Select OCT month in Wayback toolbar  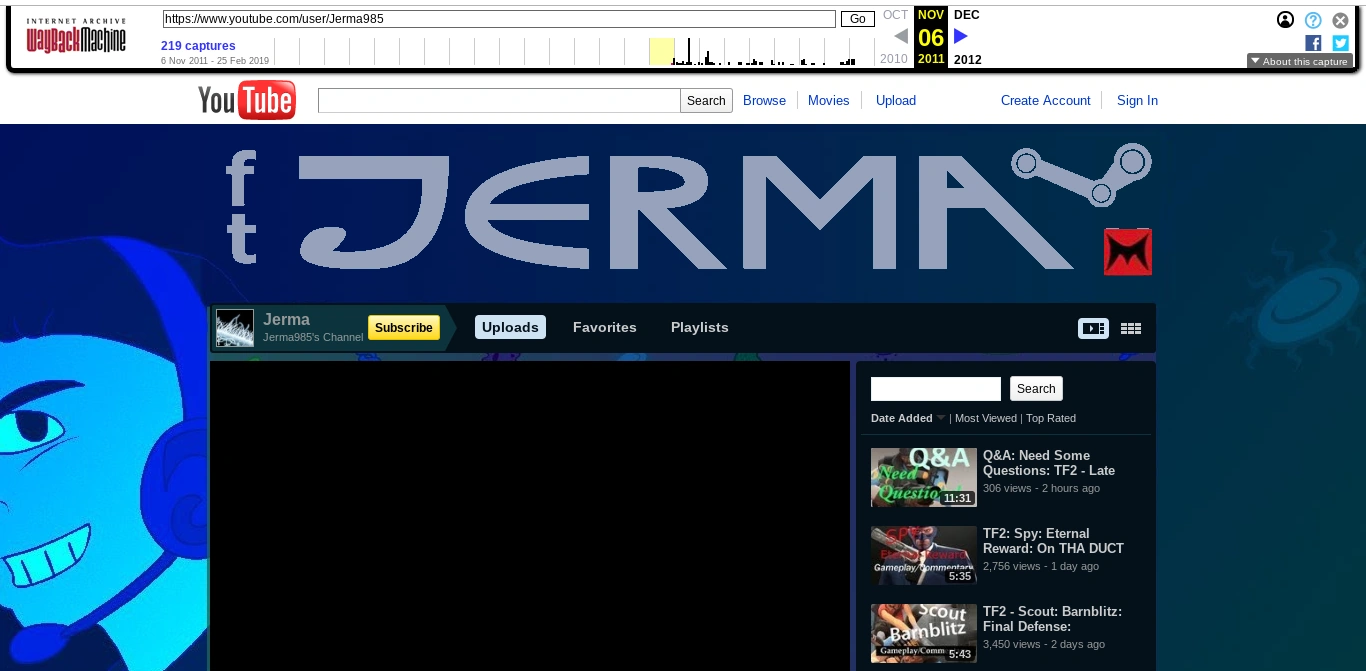point(895,15)
